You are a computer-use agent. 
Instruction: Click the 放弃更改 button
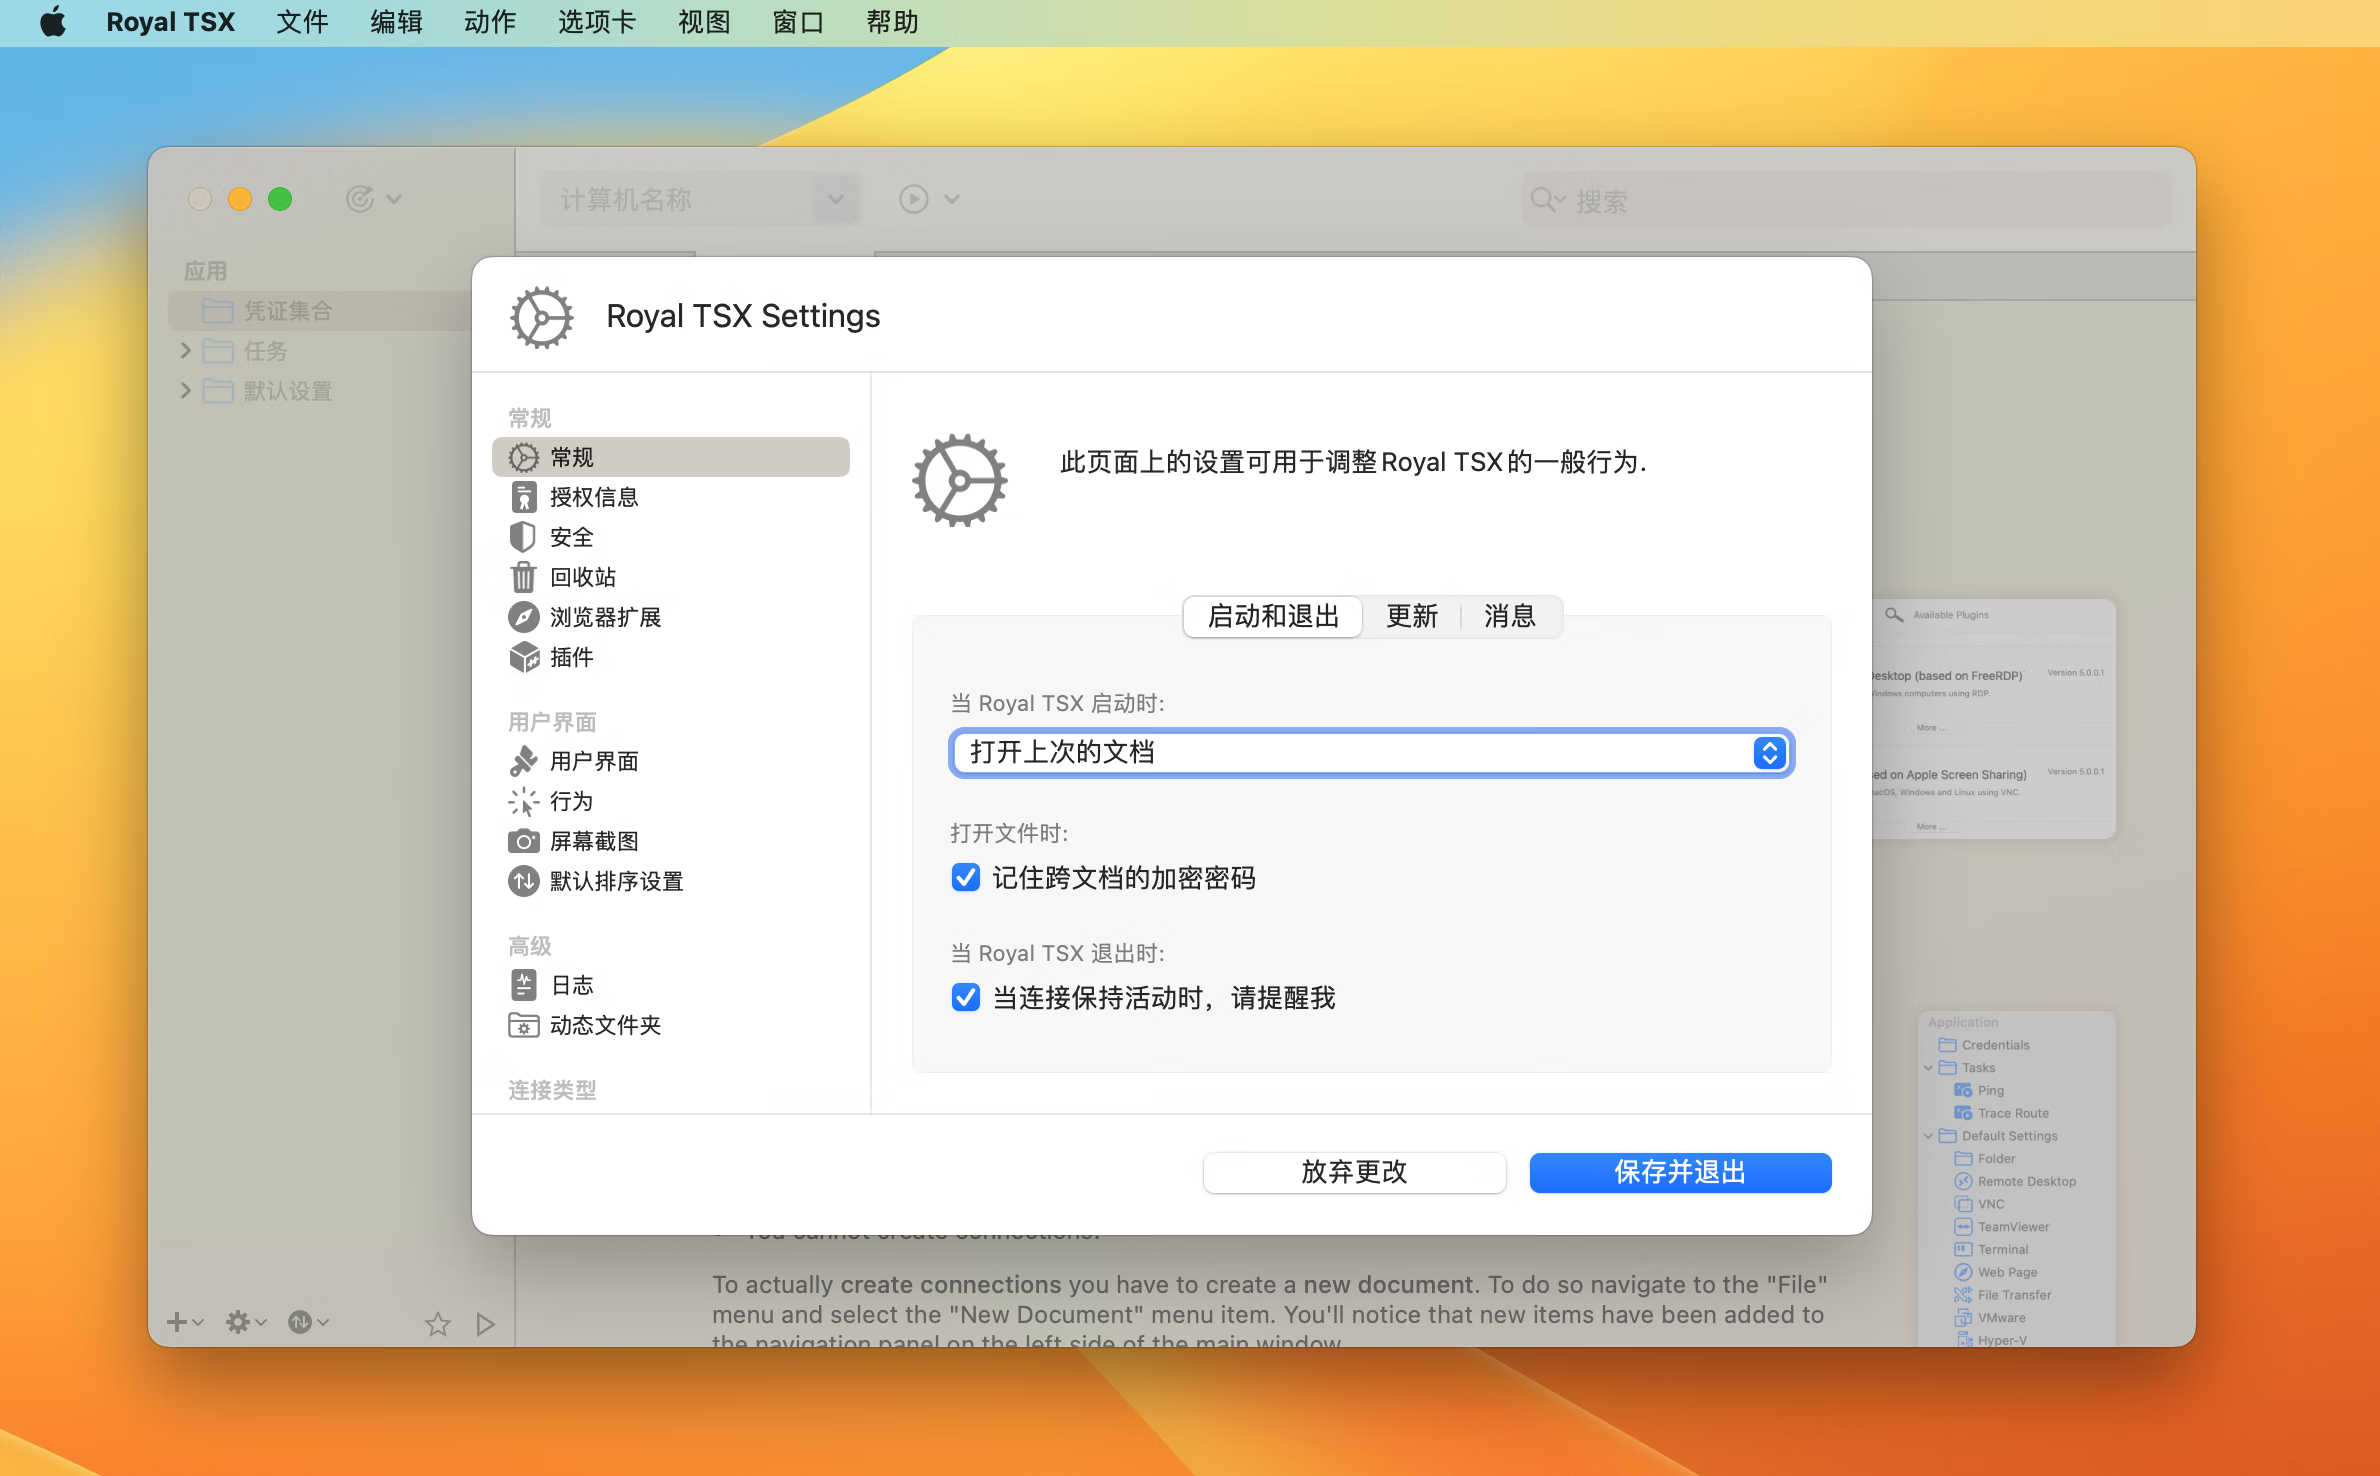[x=1353, y=1172]
